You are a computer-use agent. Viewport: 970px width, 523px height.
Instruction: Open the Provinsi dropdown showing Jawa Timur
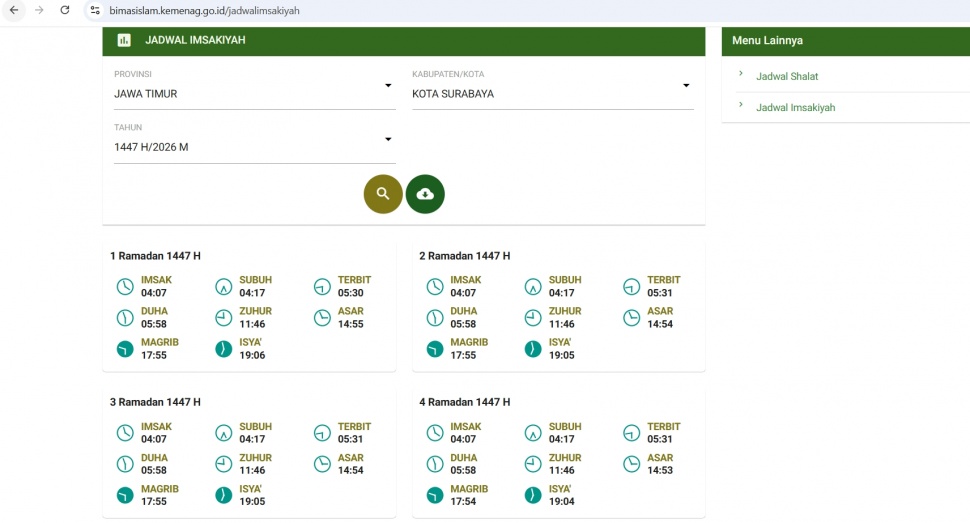254,94
